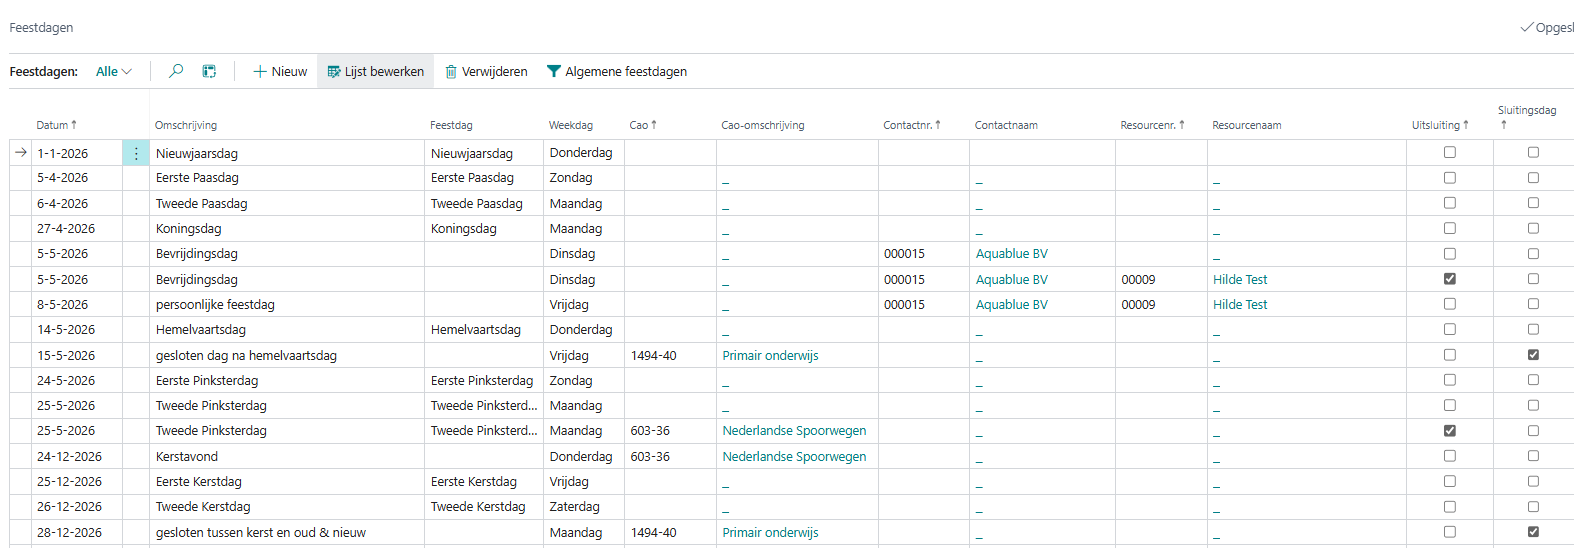
Task: Uncheck Uitsluiting for Bevrijdingsdag Hilde Test
Action: pos(1449,279)
